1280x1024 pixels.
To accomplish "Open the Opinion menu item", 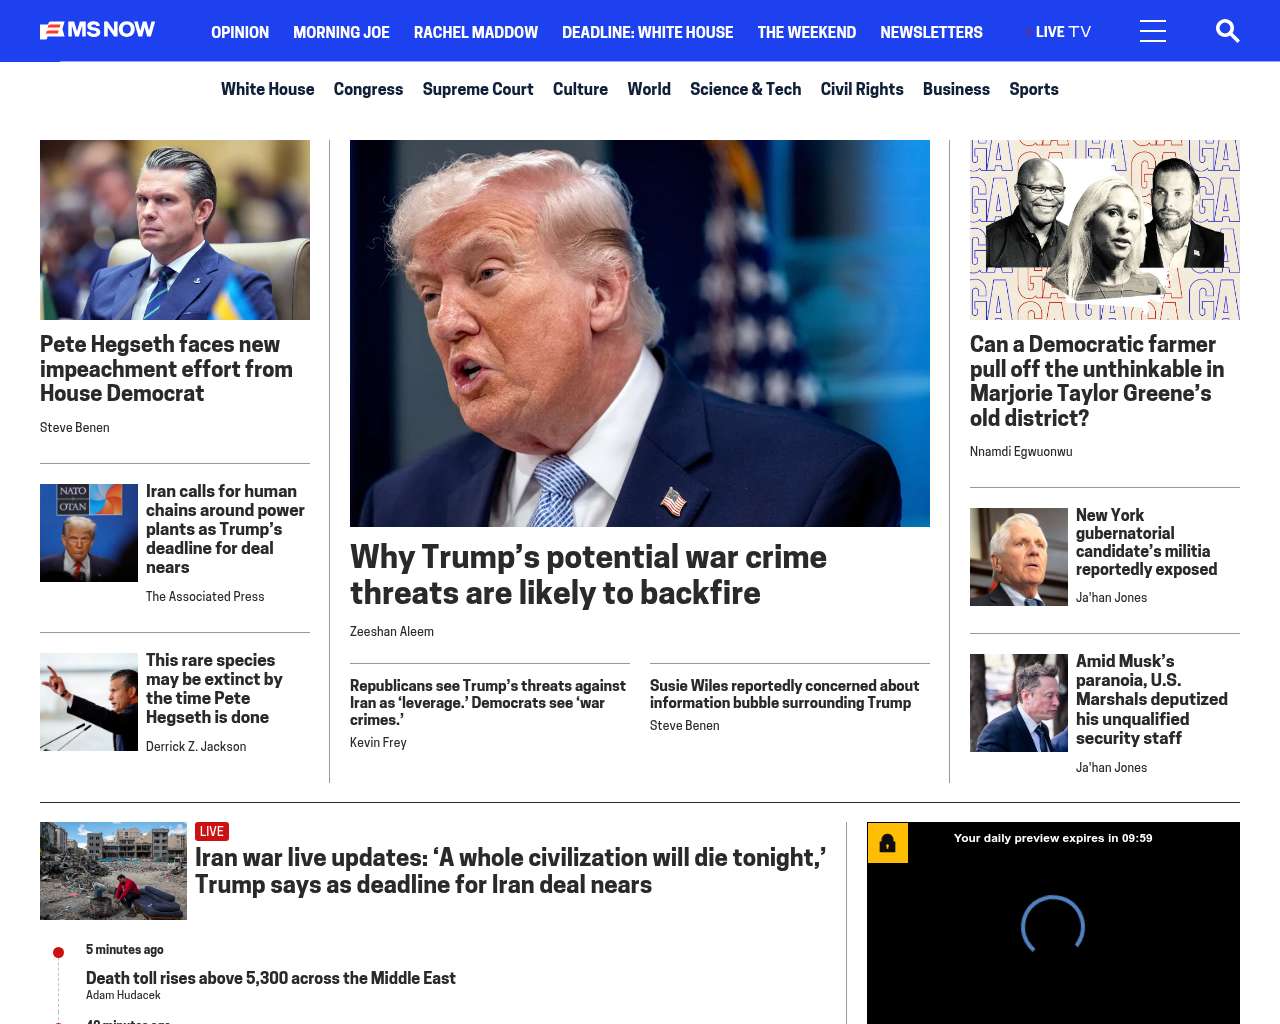I will [240, 32].
